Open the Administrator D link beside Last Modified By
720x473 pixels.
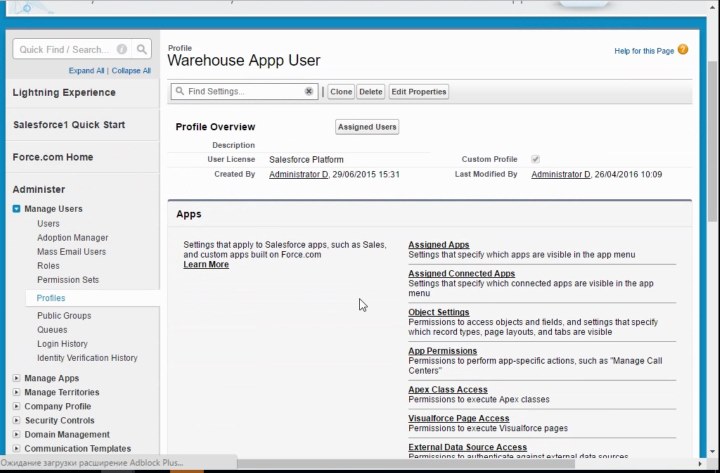pyautogui.click(x=561, y=175)
